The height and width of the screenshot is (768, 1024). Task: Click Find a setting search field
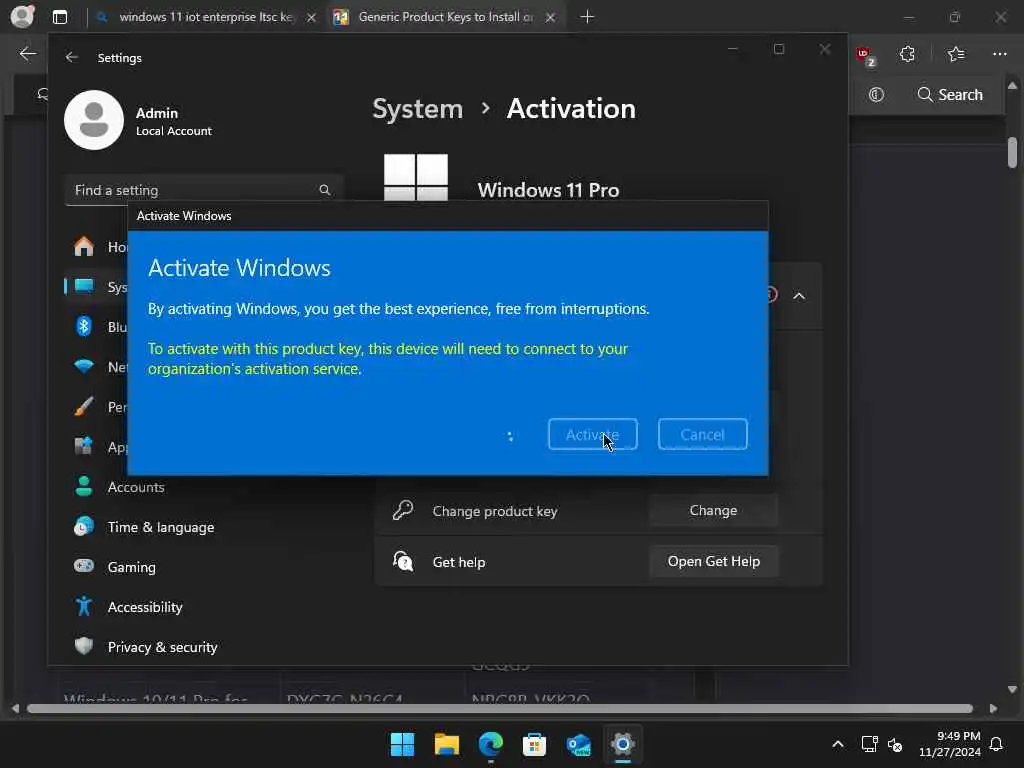[x=203, y=190]
